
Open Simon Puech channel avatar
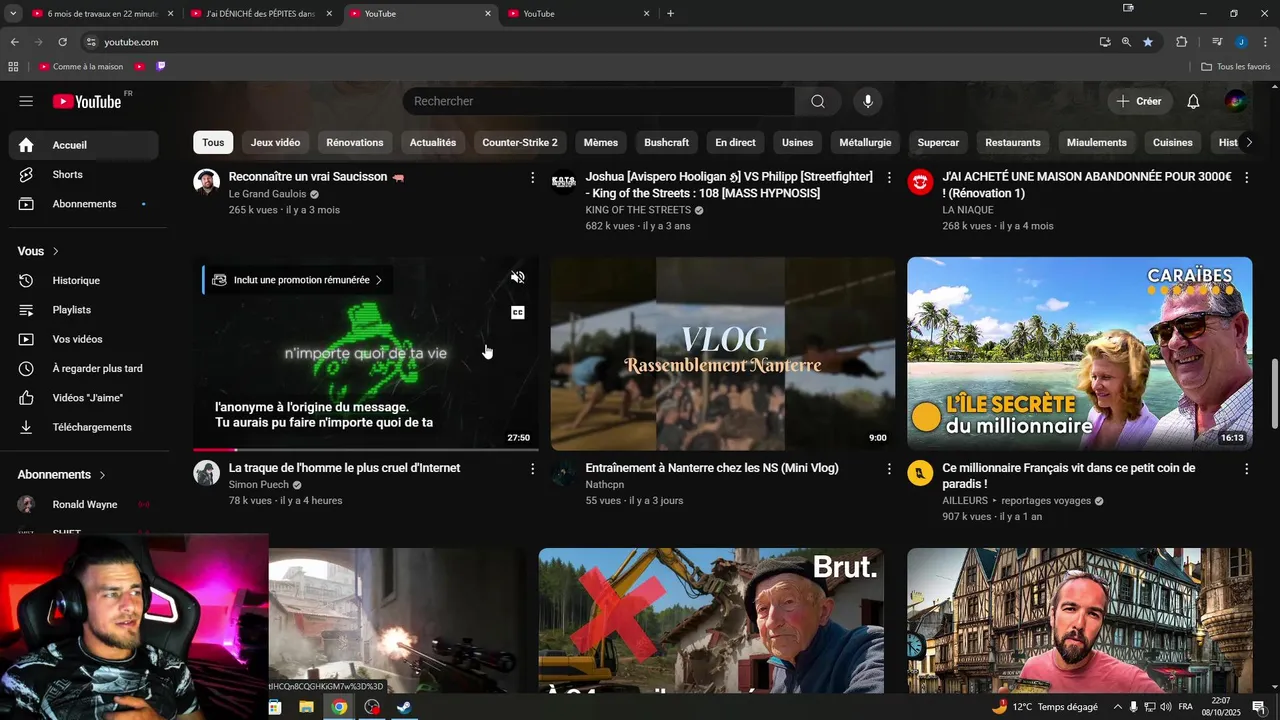(x=206, y=473)
